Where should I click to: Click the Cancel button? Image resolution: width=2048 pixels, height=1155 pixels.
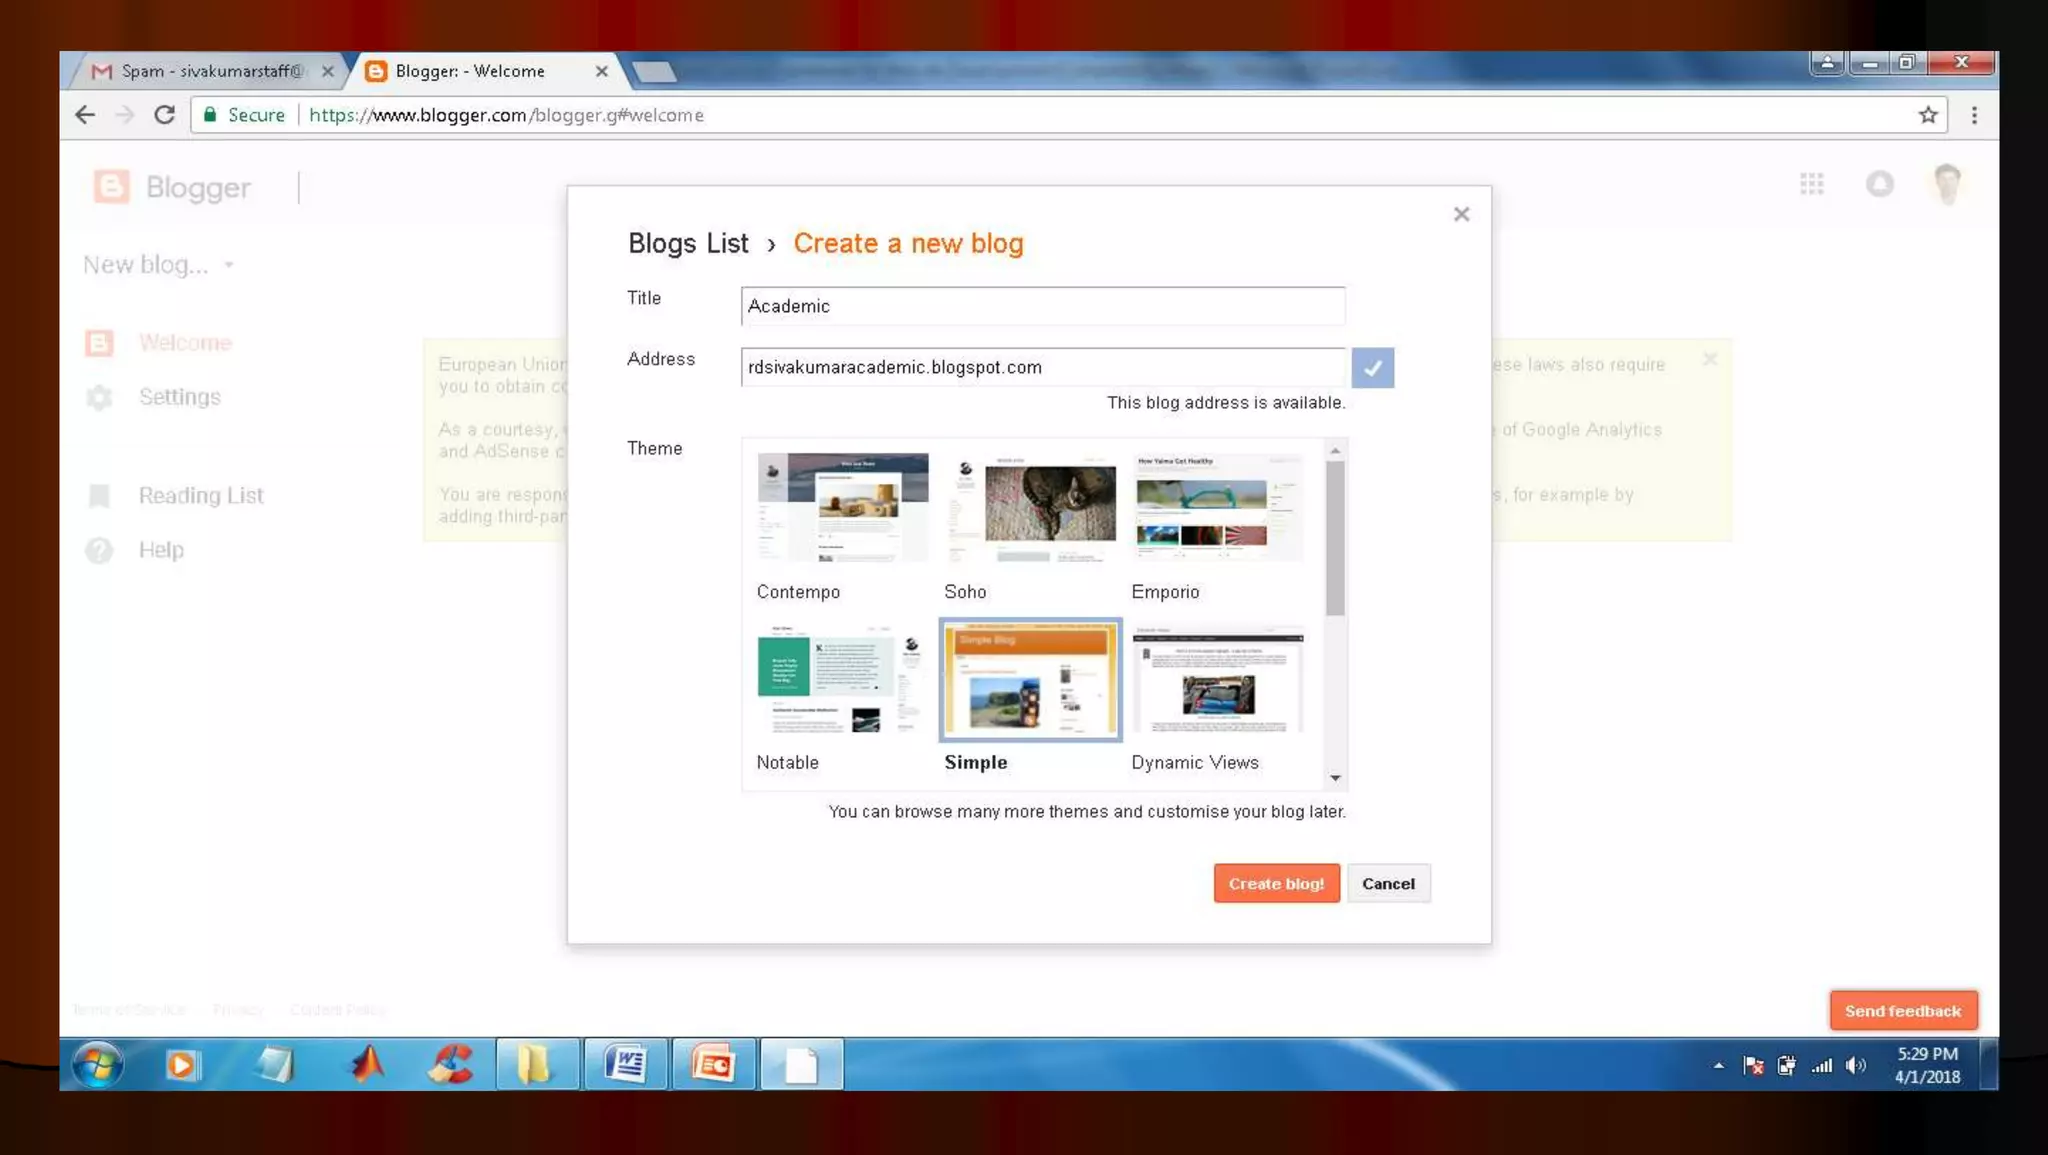pos(1388,883)
